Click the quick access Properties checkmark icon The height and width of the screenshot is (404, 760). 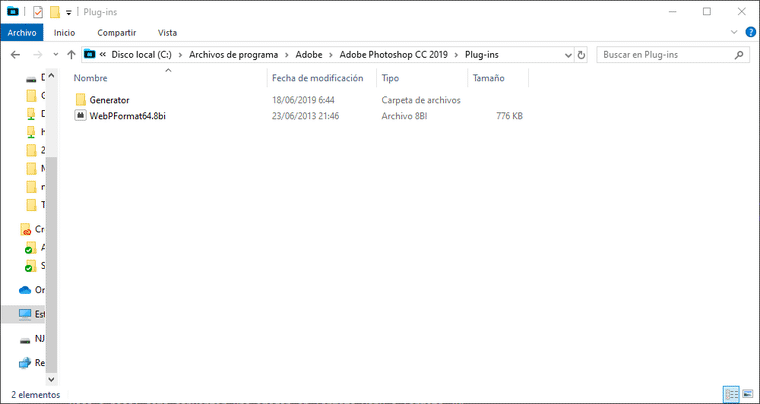[x=38, y=12]
